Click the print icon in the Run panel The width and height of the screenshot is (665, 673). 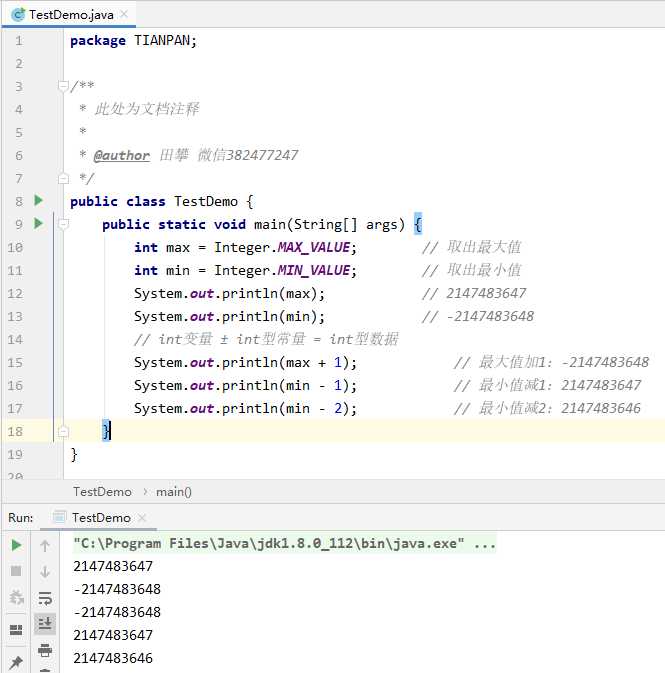click(45, 650)
